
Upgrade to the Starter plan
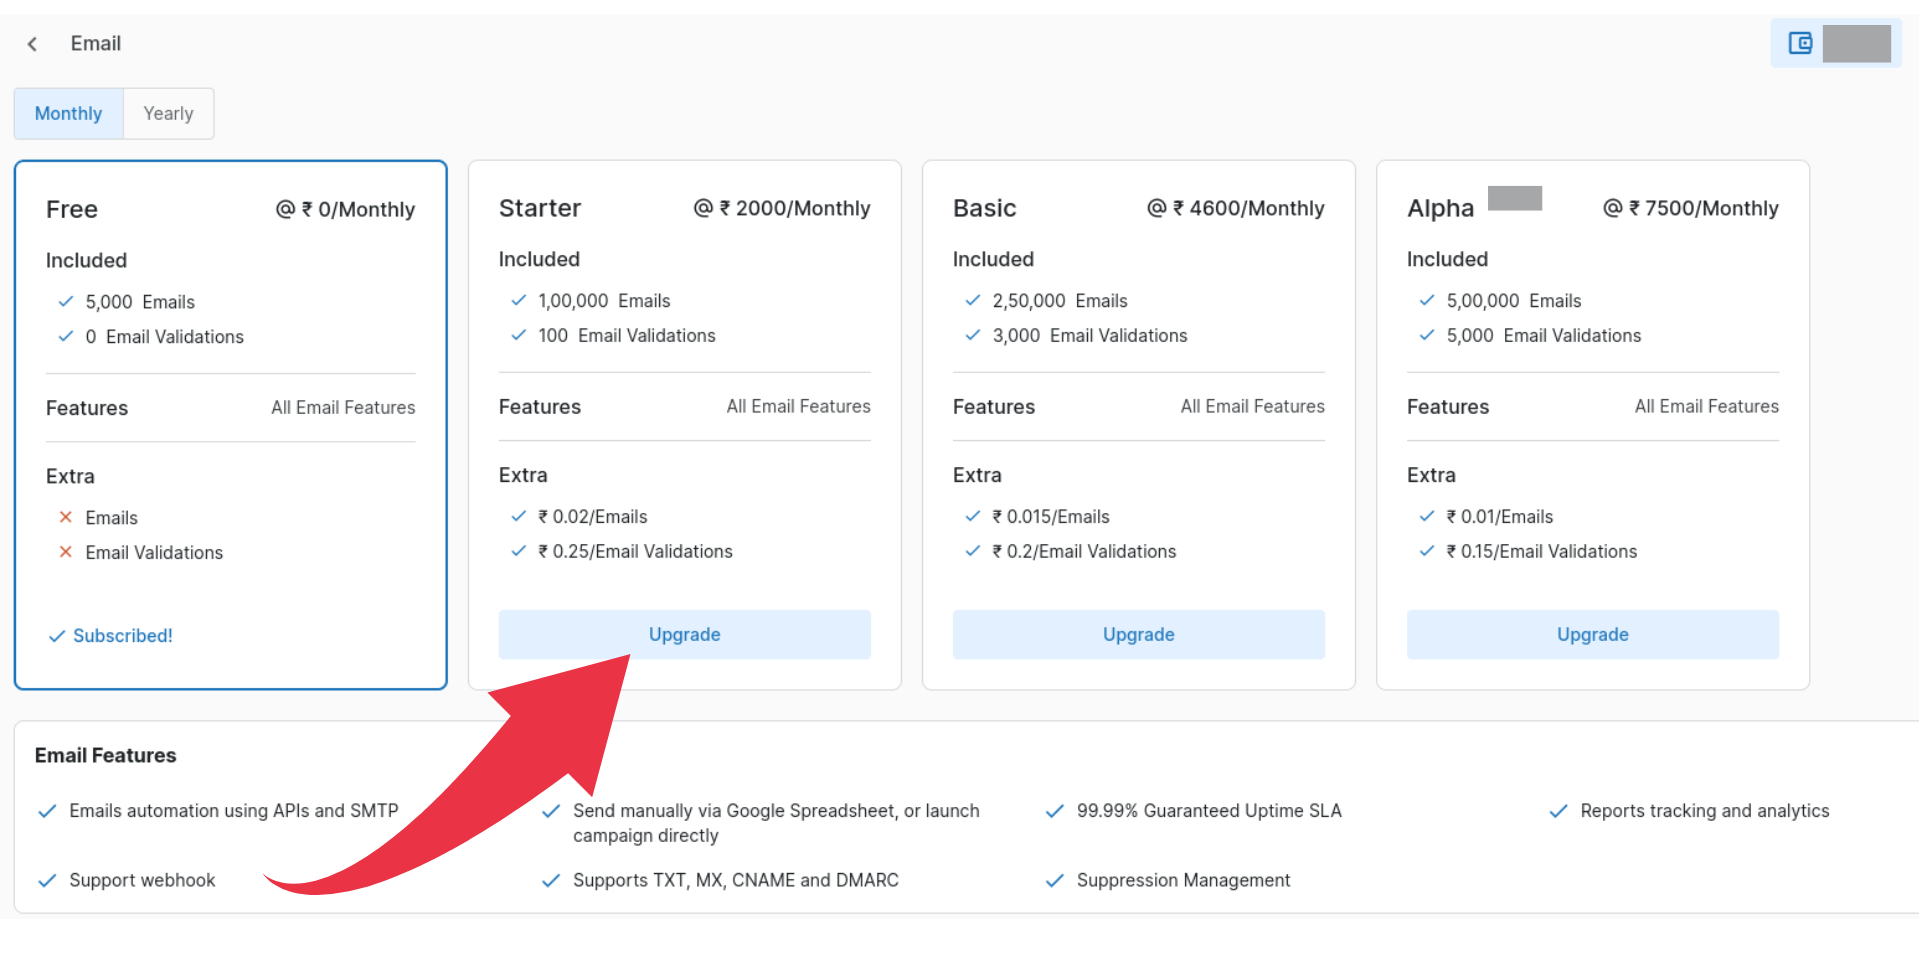pyautogui.click(x=684, y=634)
